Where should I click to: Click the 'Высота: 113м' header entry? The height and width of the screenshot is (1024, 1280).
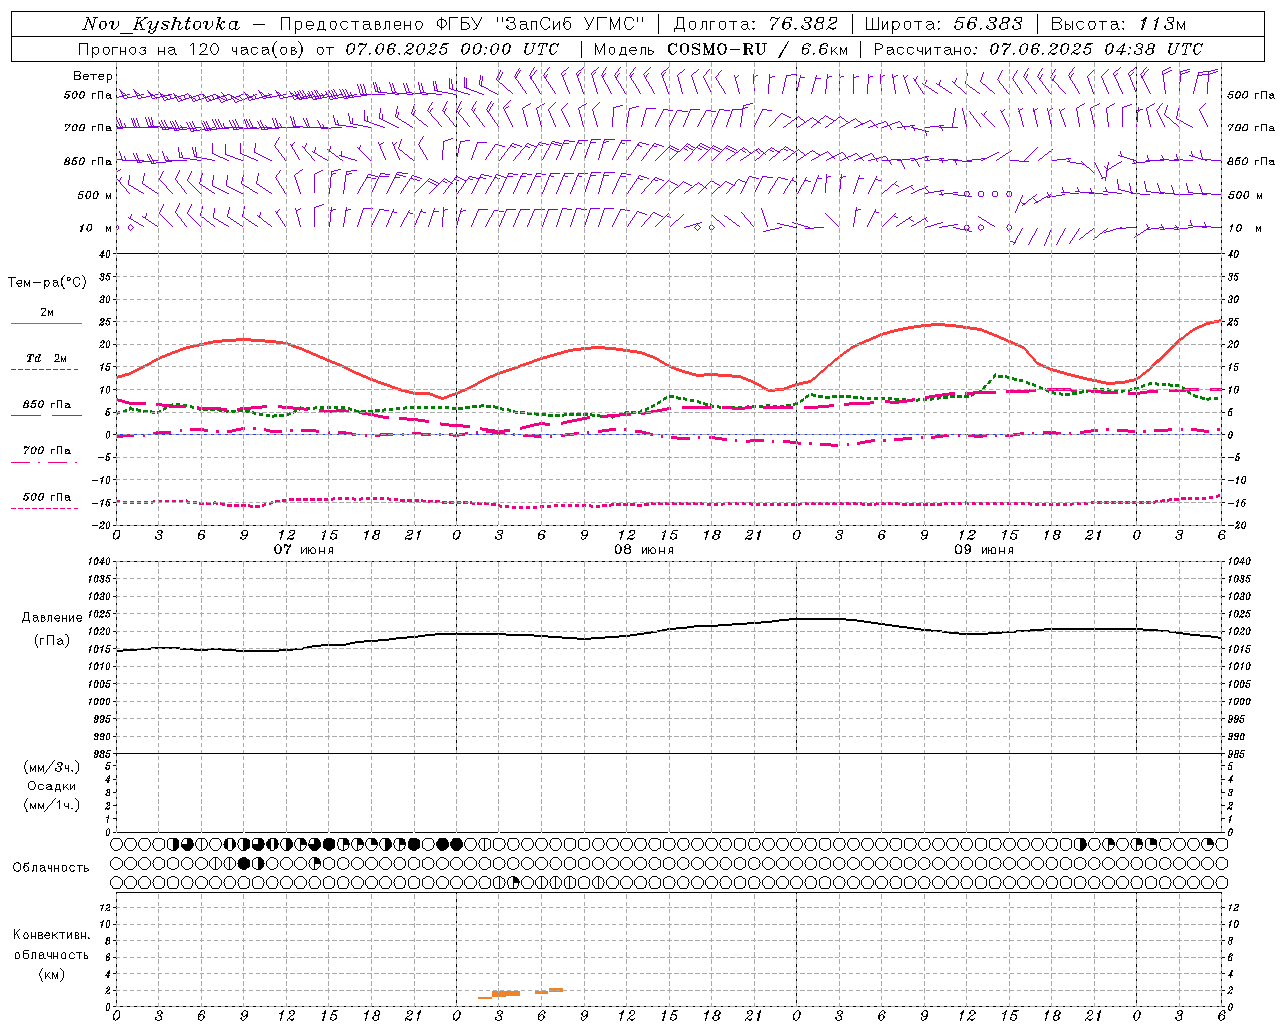(x=1119, y=24)
